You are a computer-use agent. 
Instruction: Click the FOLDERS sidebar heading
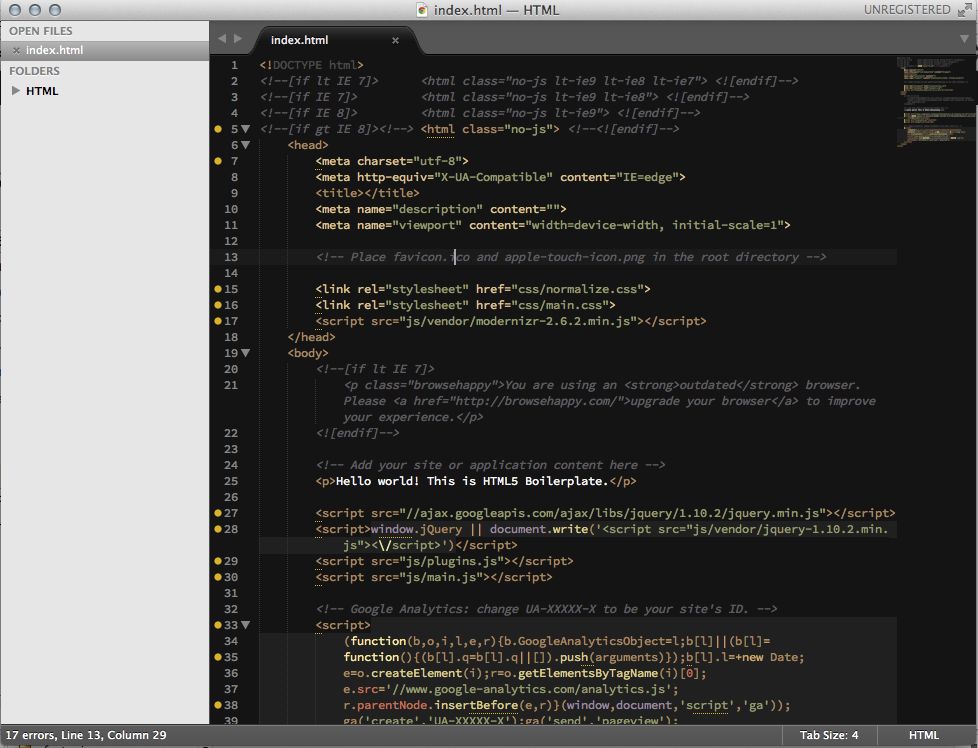click(34, 71)
